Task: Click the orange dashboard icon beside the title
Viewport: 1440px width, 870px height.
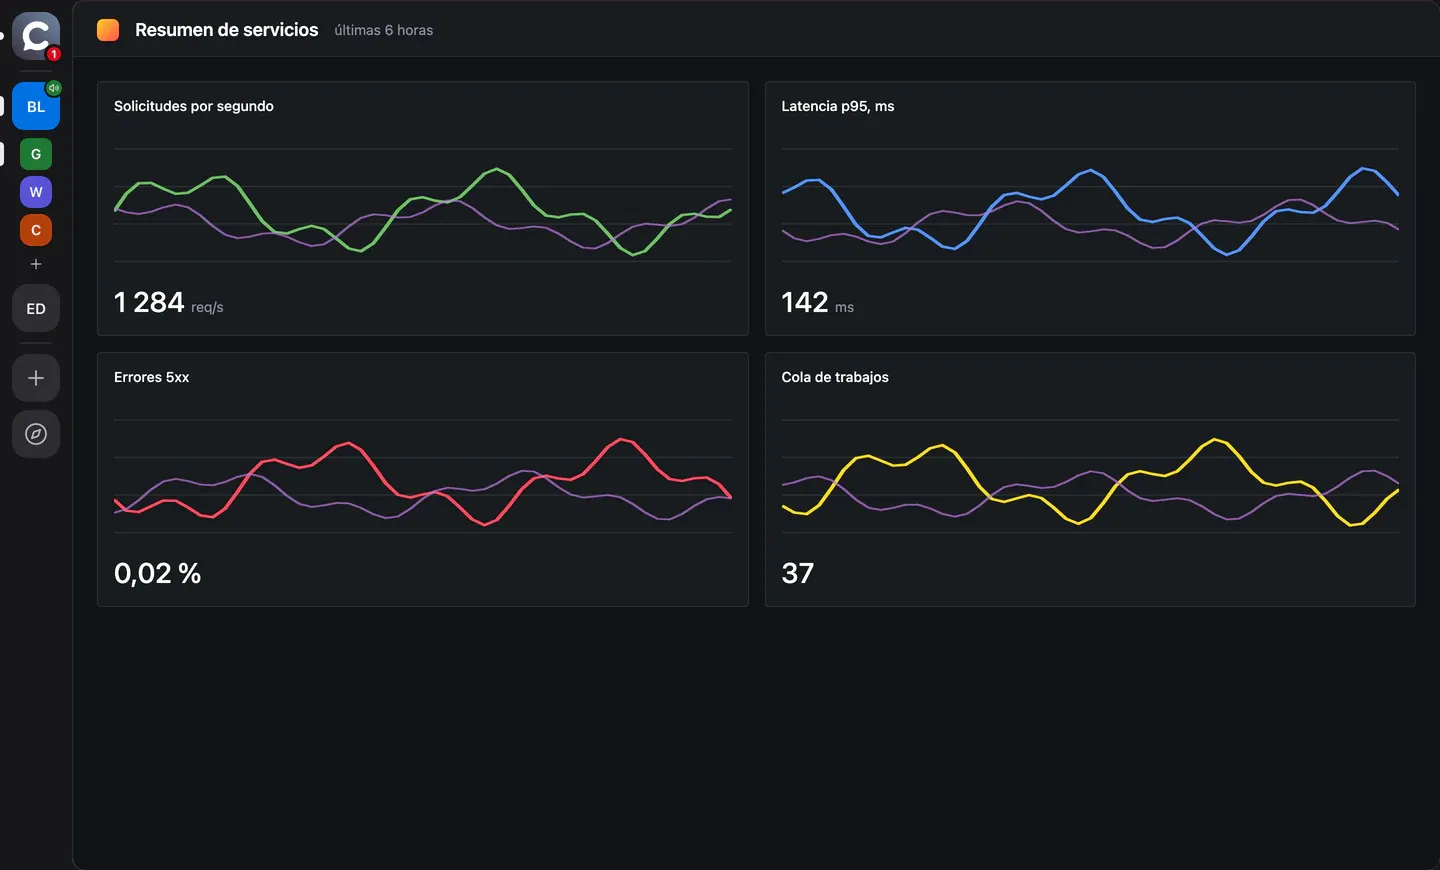Action: 108,30
